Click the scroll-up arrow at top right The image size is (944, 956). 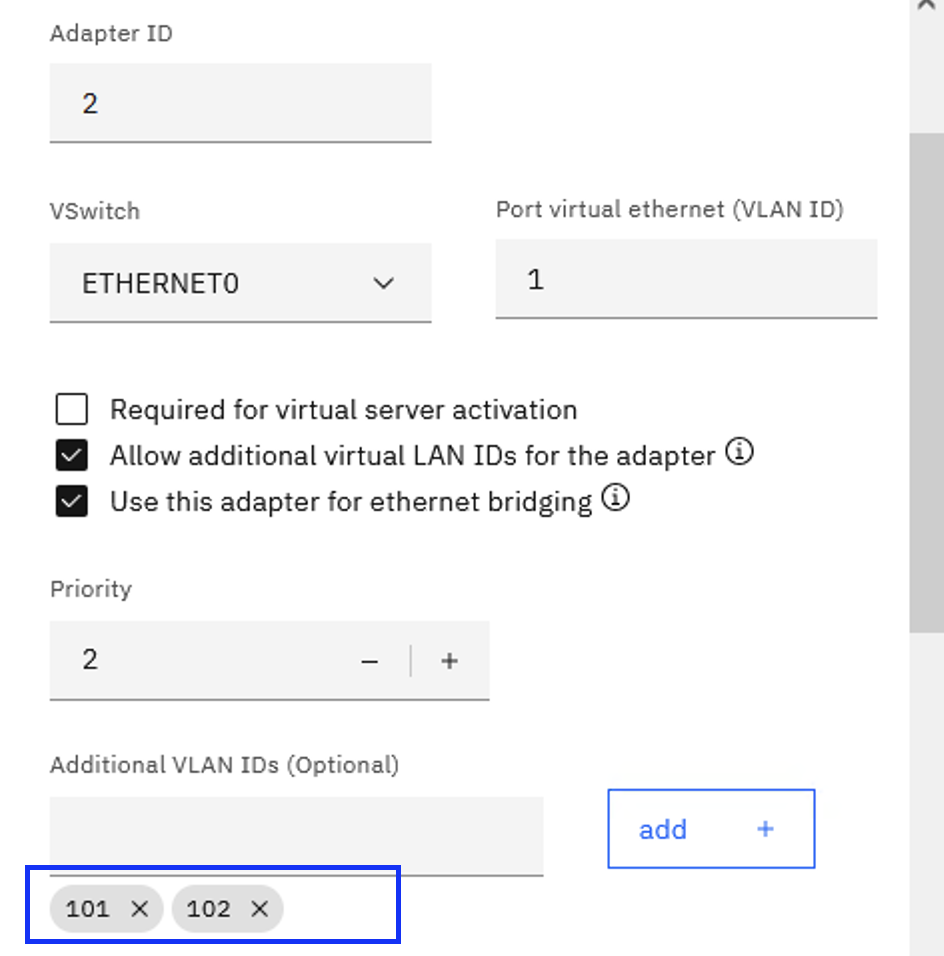[925, 8]
